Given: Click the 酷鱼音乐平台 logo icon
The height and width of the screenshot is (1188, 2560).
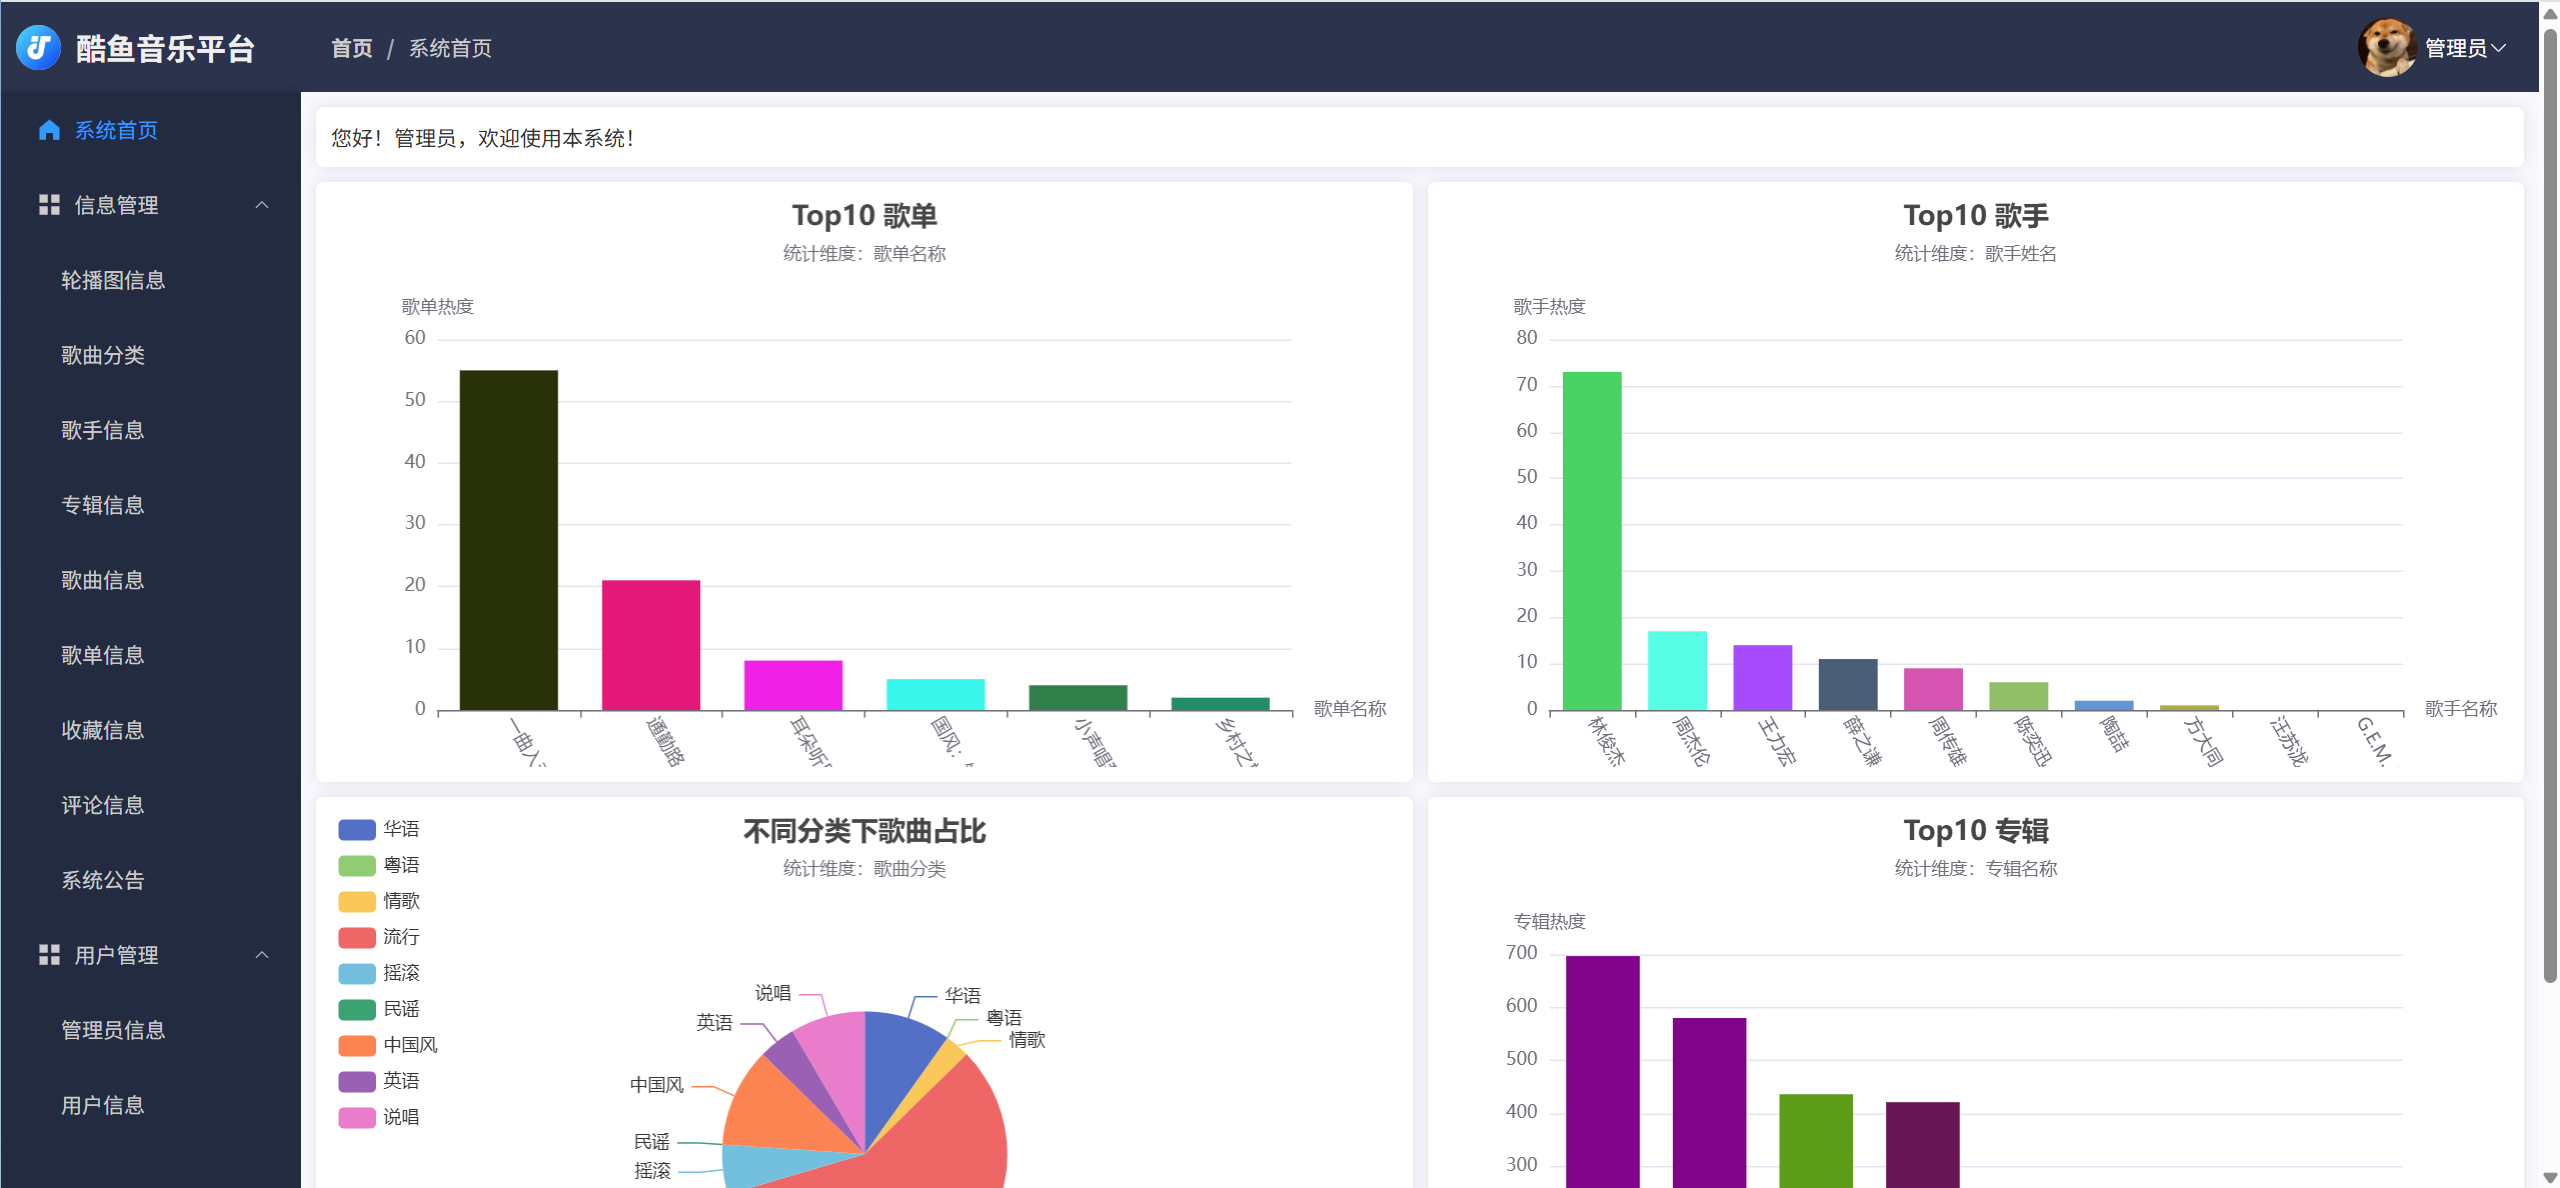Looking at the screenshot, I should click(x=38, y=47).
